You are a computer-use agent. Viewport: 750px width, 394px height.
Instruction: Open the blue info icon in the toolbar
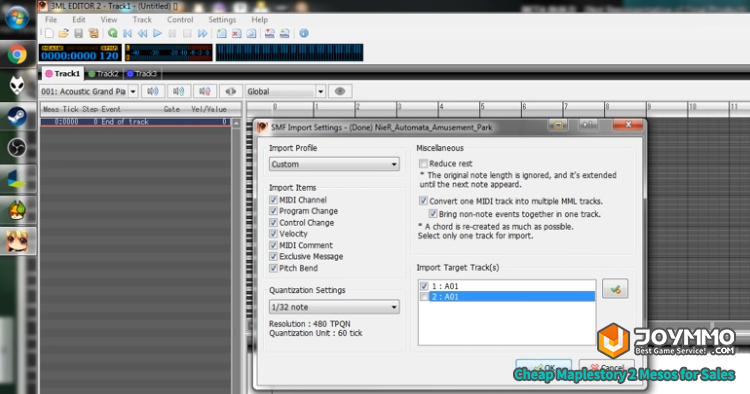pyautogui.click(x=304, y=33)
